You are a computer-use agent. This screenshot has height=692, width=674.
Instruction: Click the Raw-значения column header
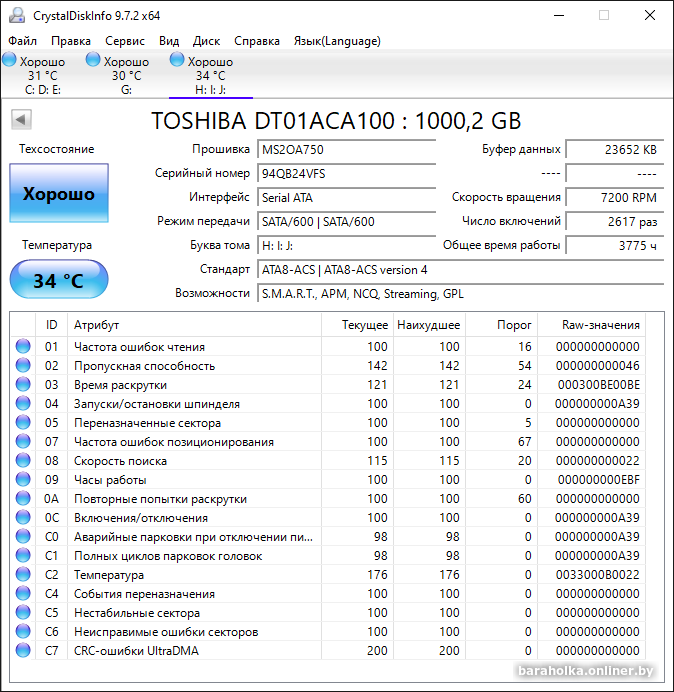(x=601, y=325)
